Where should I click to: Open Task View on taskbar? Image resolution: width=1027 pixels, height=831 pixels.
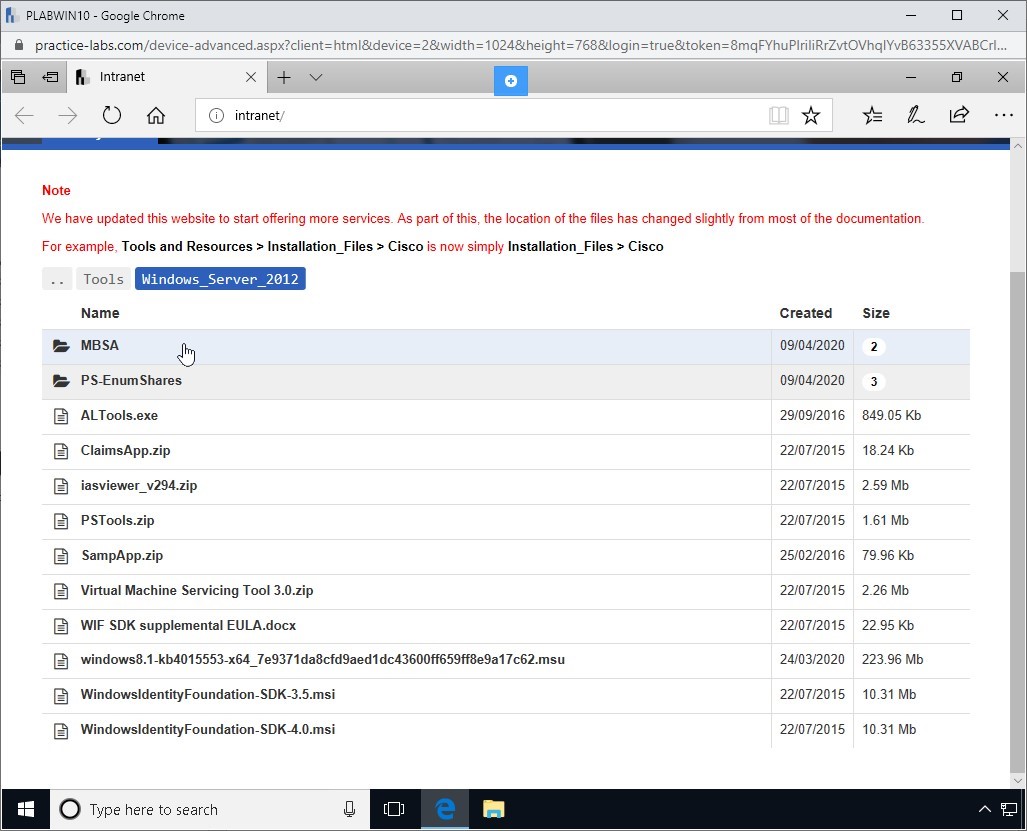pyautogui.click(x=394, y=809)
